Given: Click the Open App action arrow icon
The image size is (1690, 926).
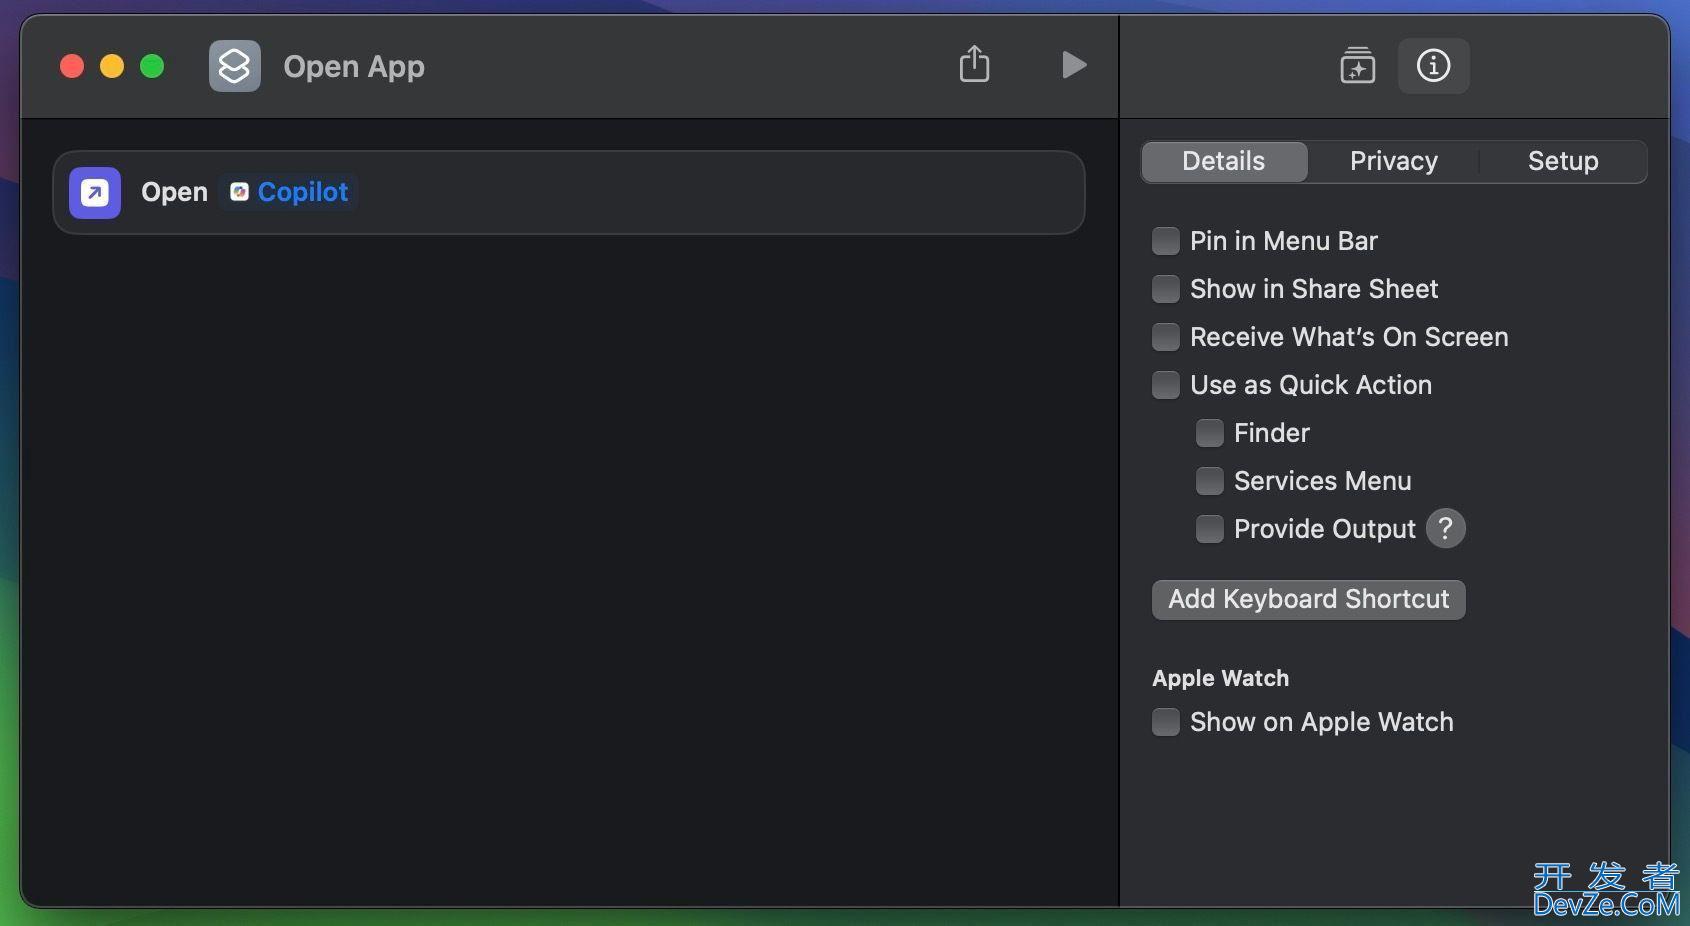Looking at the screenshot, I should [x=95, y=192].
